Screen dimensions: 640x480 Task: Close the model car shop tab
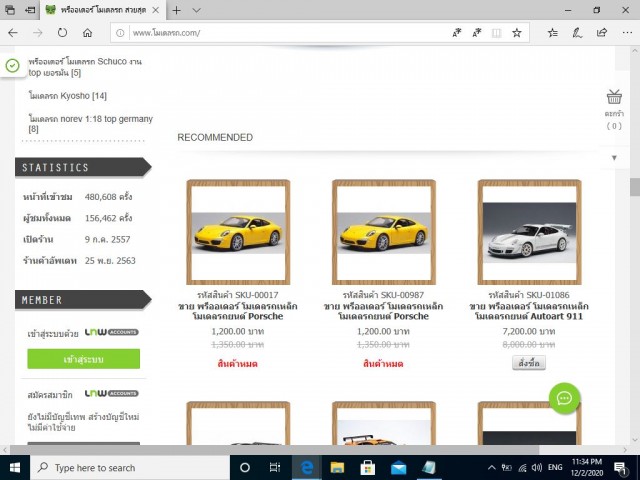[156, 10]
